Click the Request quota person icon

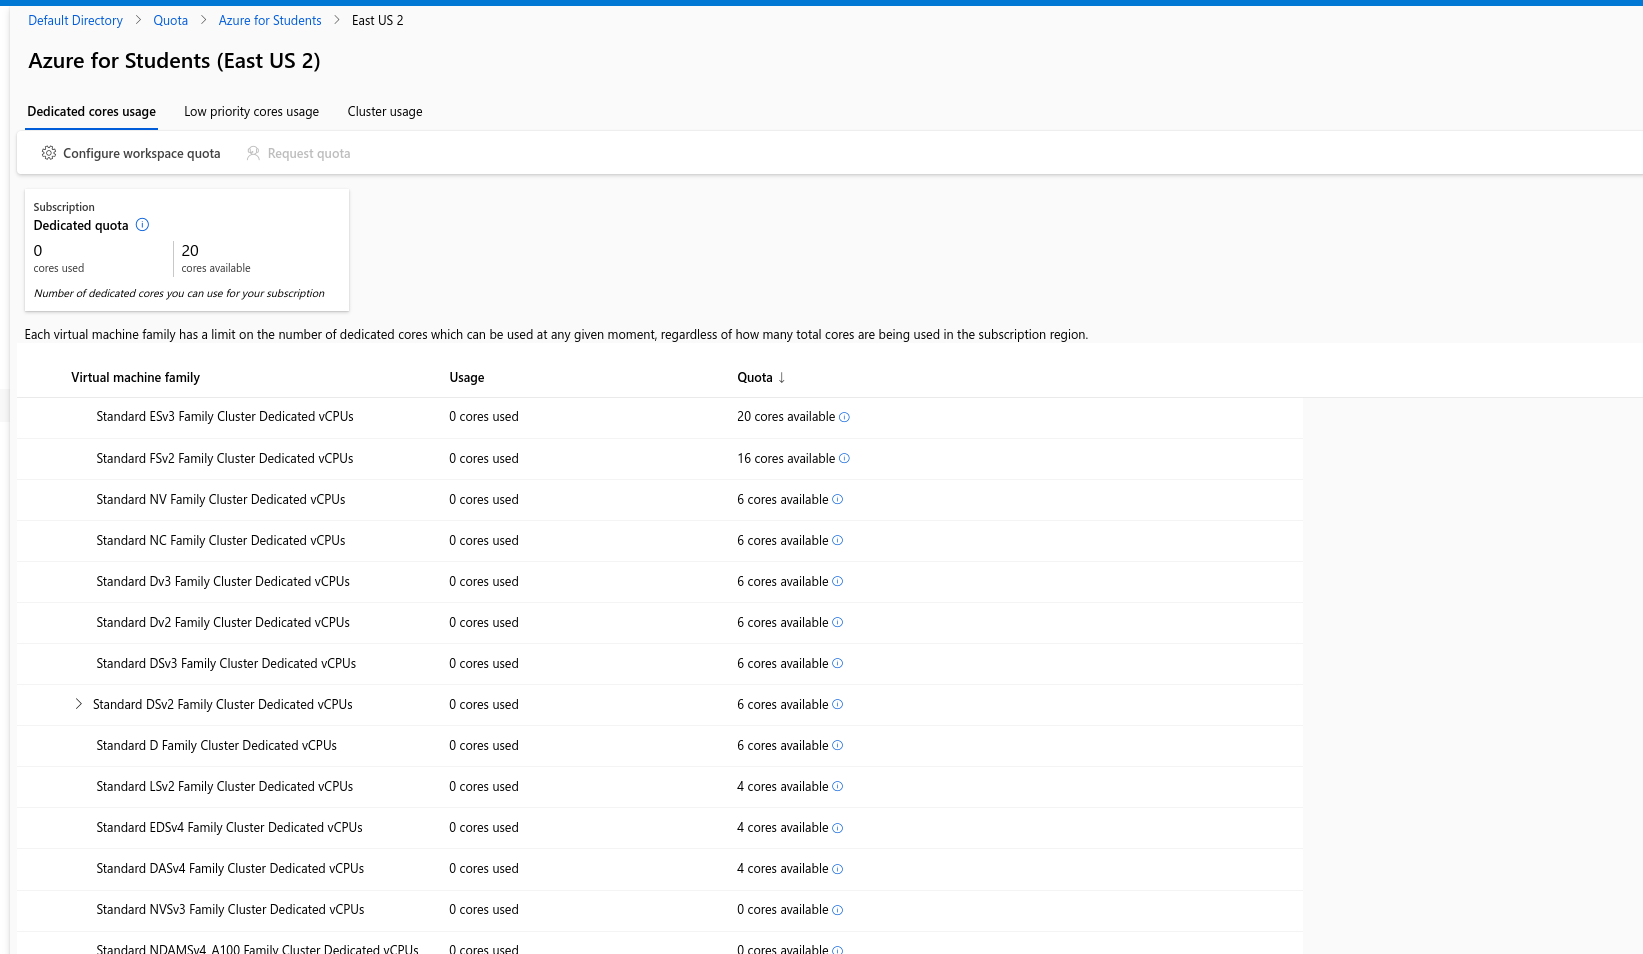(254, 153)
